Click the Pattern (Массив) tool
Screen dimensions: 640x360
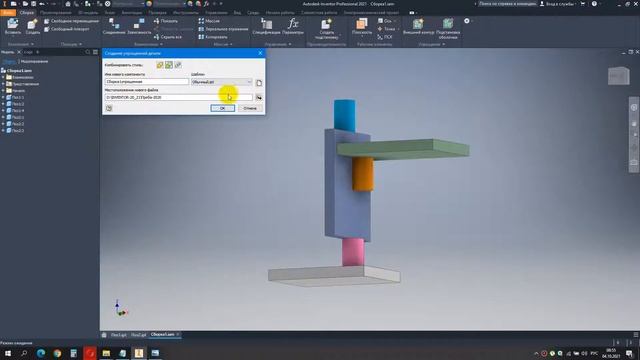pos(209,21)
